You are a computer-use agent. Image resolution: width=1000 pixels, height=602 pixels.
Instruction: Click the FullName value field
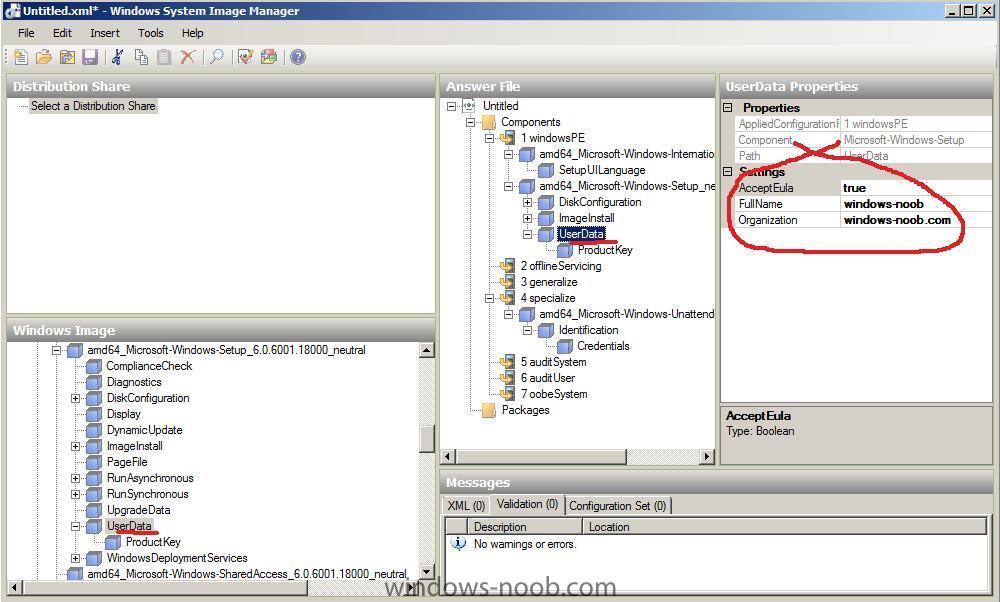917,204
